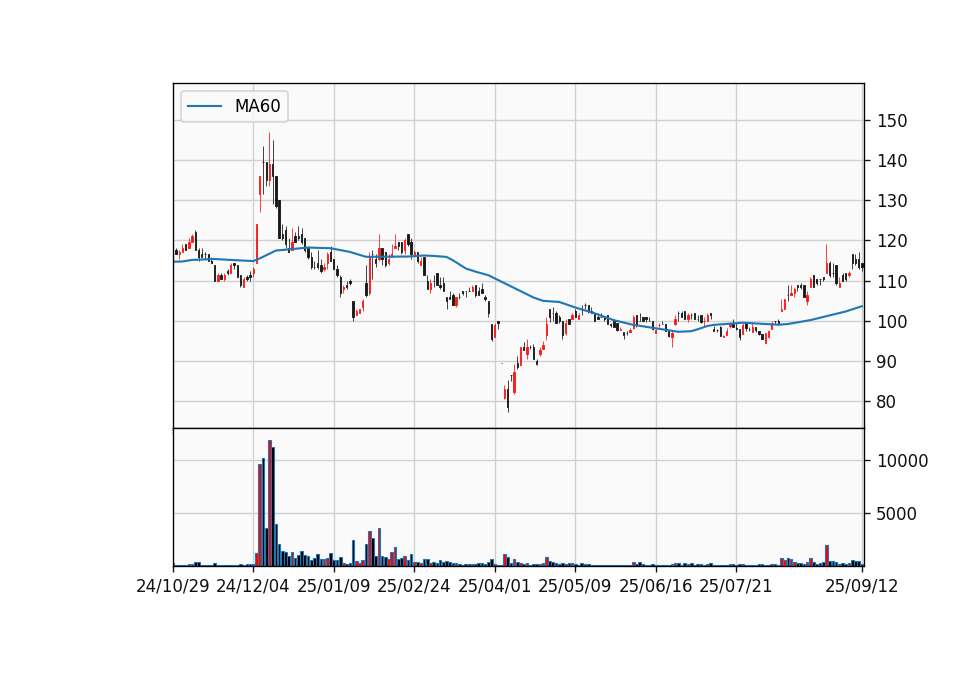Click the 25/05/09 date label
This screenshot has width=960, height=690.
click(x=575, y=586)
